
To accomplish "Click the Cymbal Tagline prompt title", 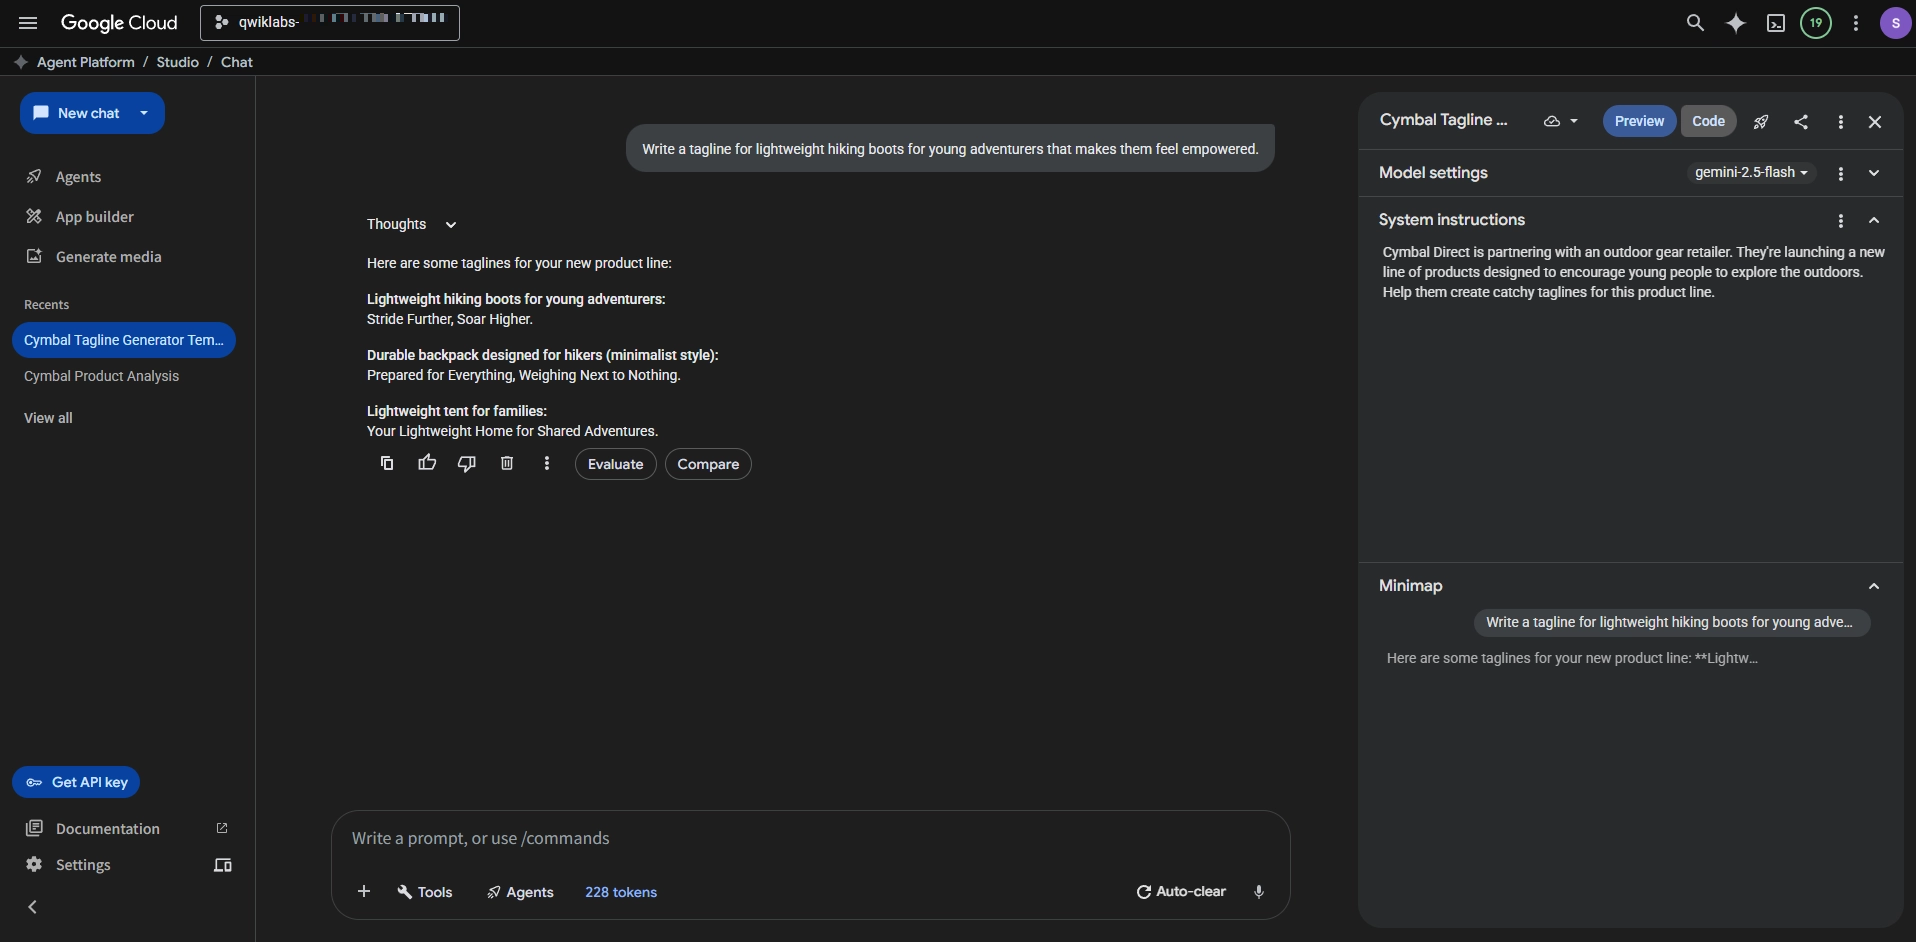I will point(1443,120).
